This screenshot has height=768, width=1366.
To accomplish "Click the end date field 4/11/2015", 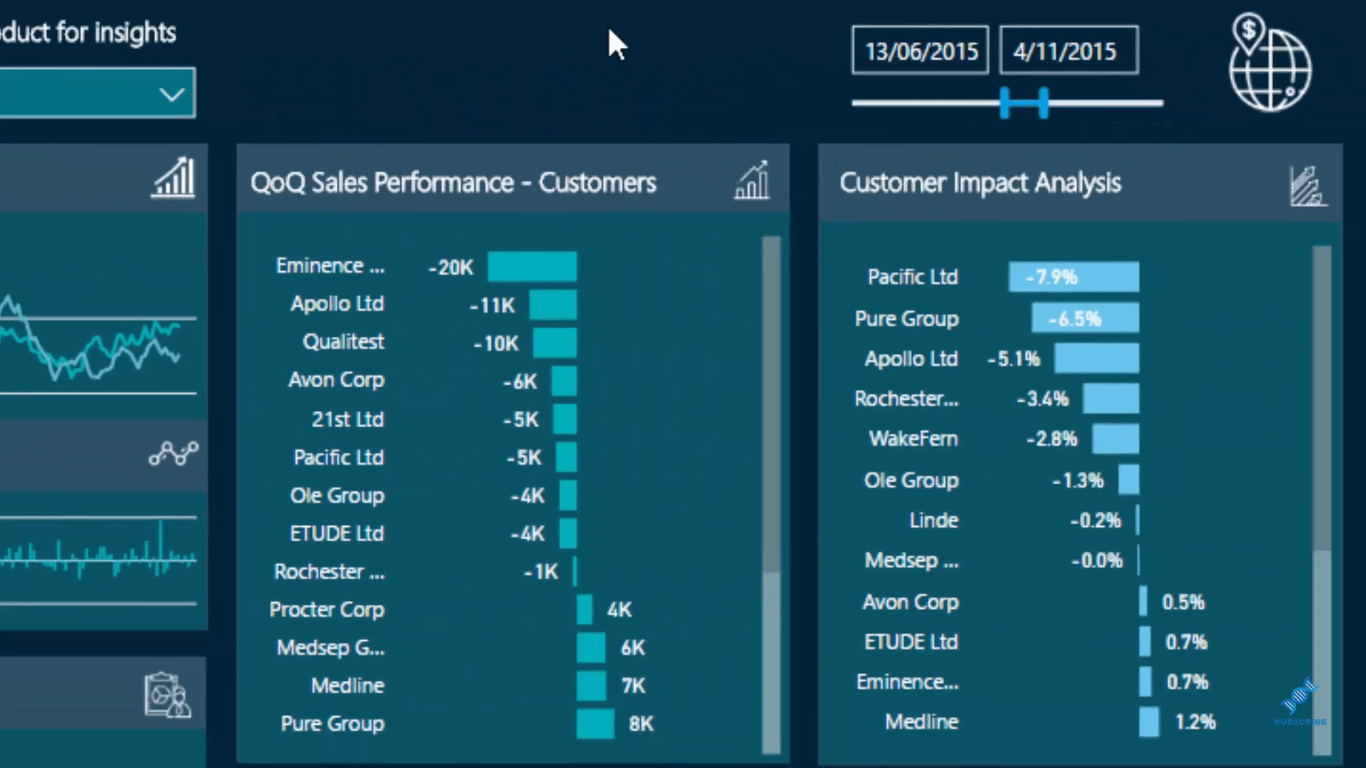I will (1068, 51).
